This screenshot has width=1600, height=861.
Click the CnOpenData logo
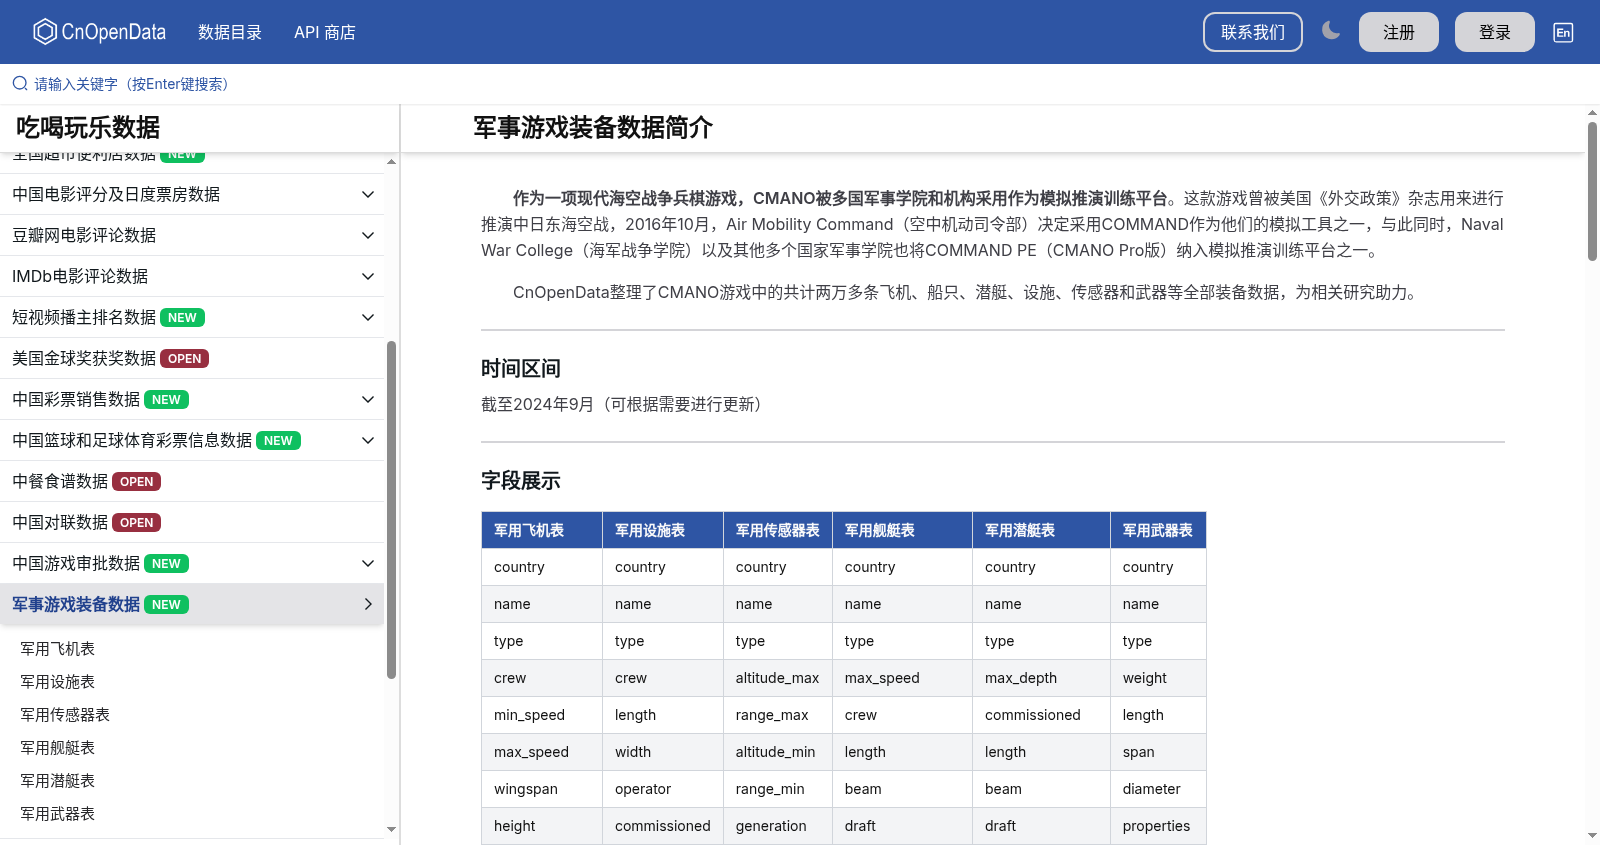(99, 32)
